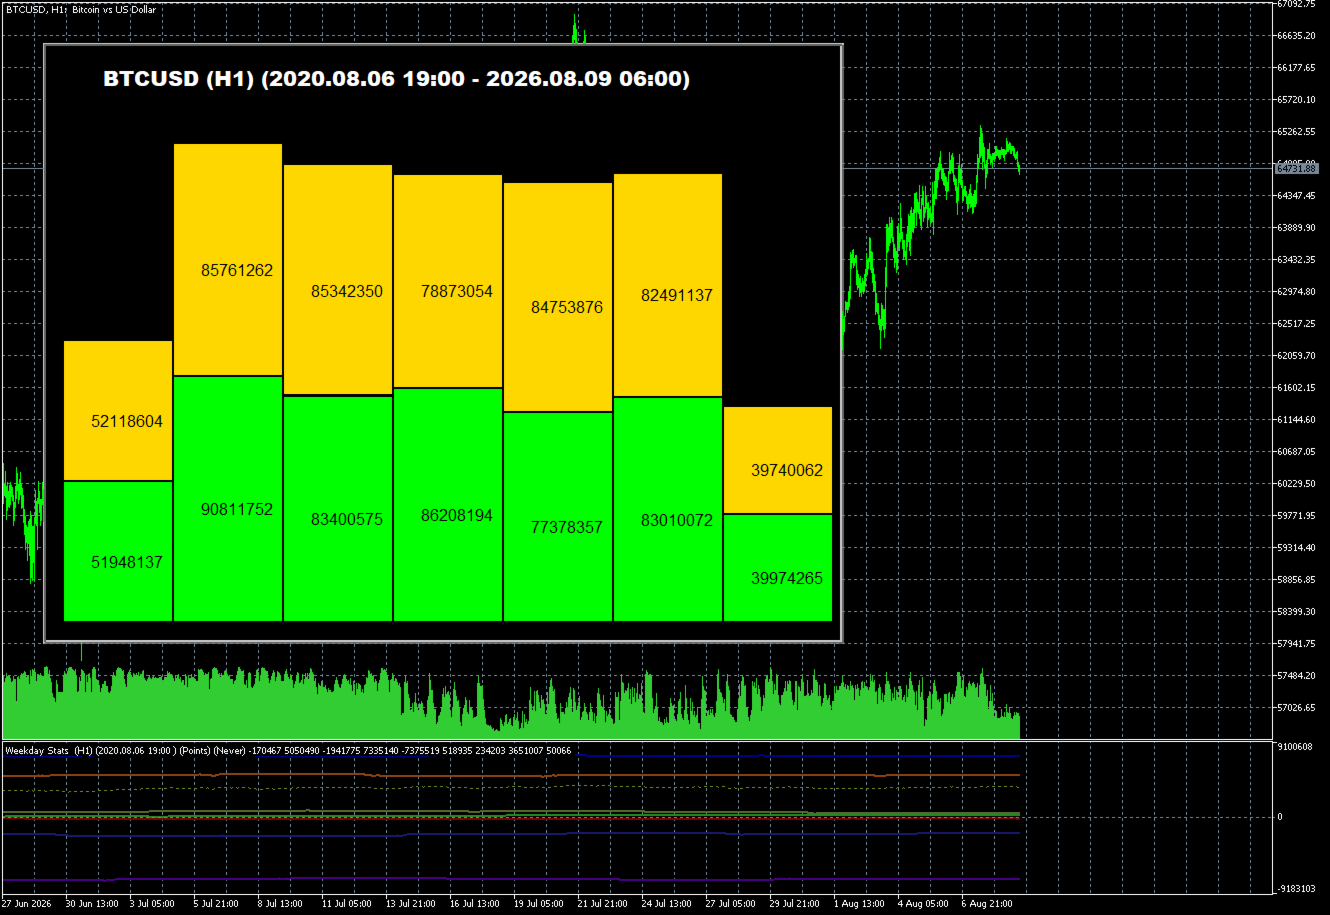Screen dimensions: 1330x915
Task: Click price axis level 66635.20
Action: click(x=1296, y=36)
